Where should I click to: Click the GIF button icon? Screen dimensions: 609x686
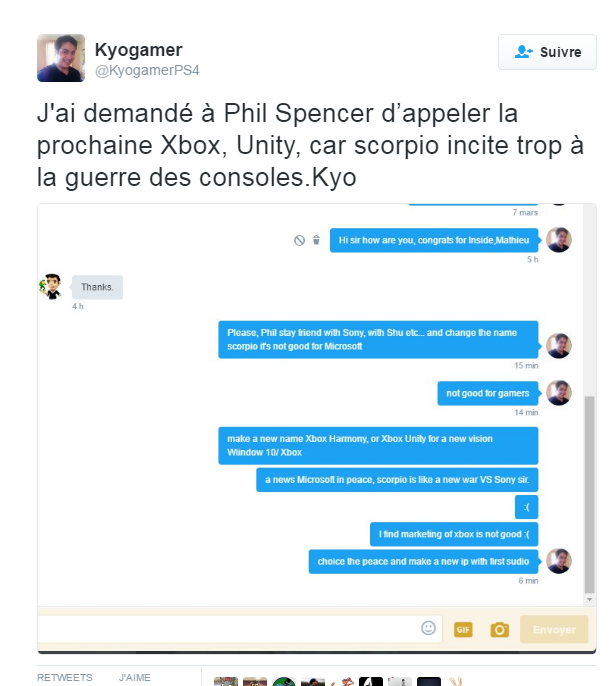pyautogui.click(x=463, y=630)
